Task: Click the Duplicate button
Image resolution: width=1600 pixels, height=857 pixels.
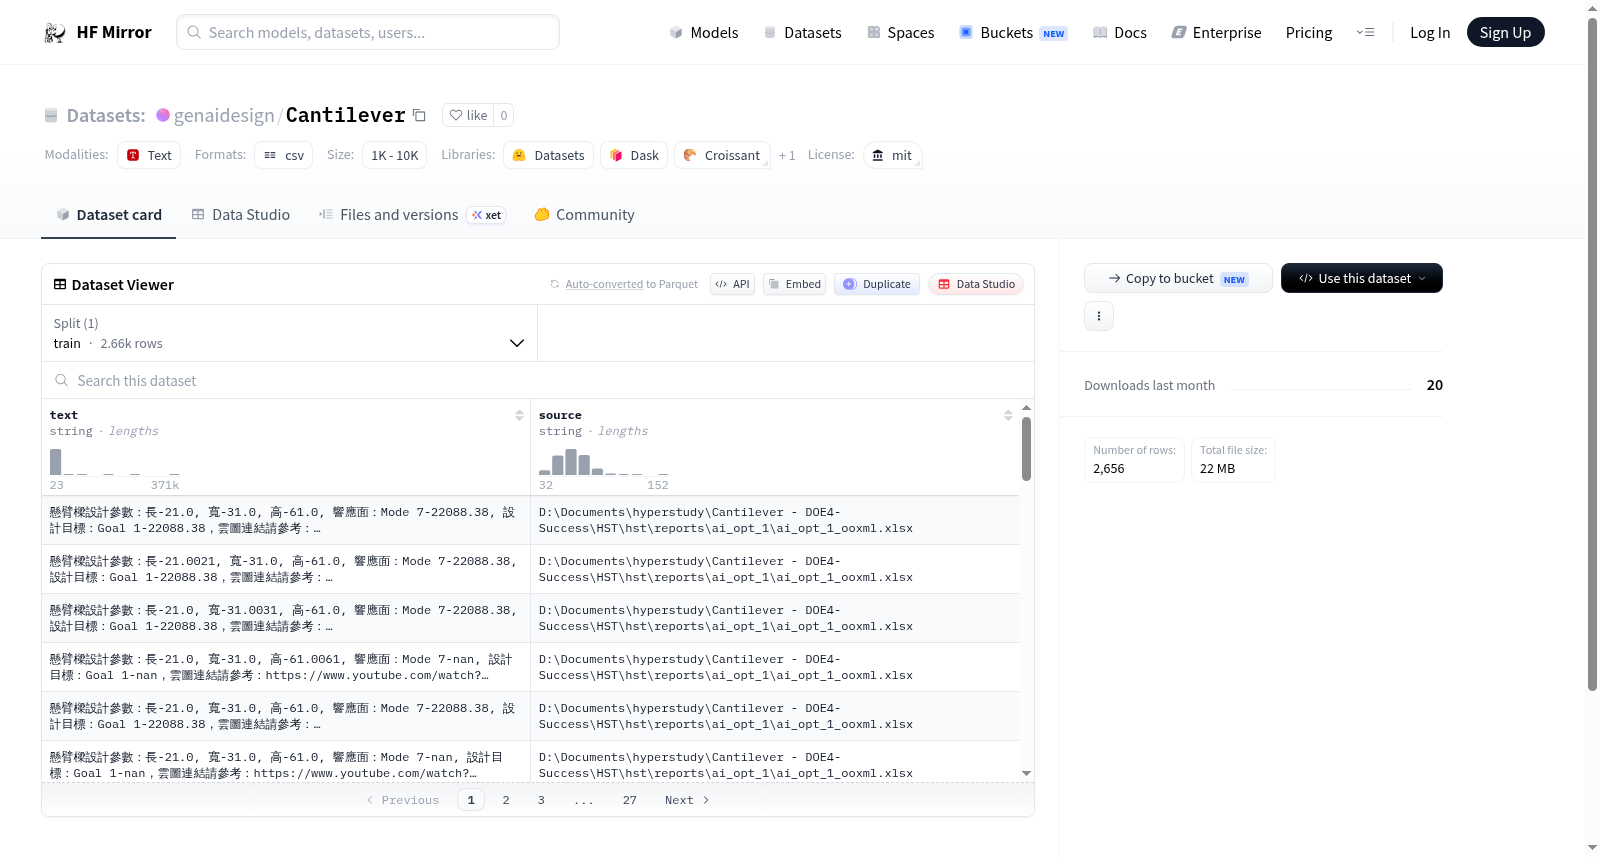Action: tap(877, 284)
